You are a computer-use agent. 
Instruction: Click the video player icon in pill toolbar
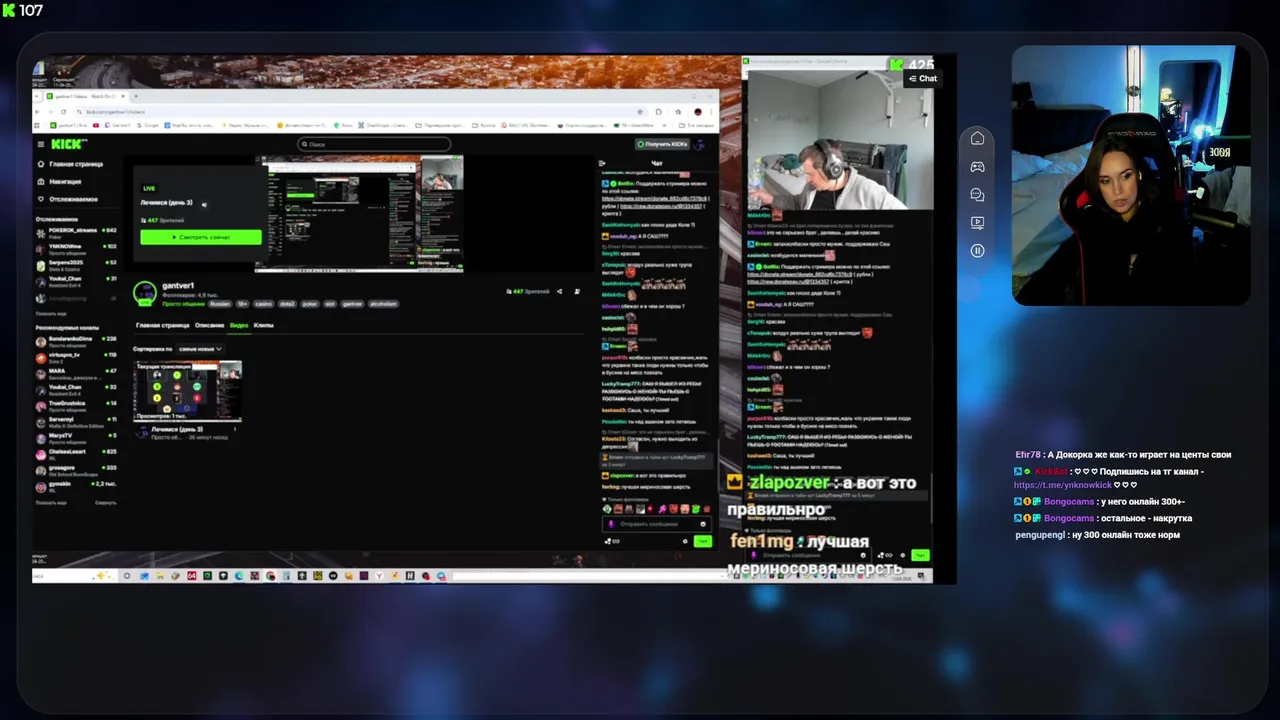[x=977, y=223]
